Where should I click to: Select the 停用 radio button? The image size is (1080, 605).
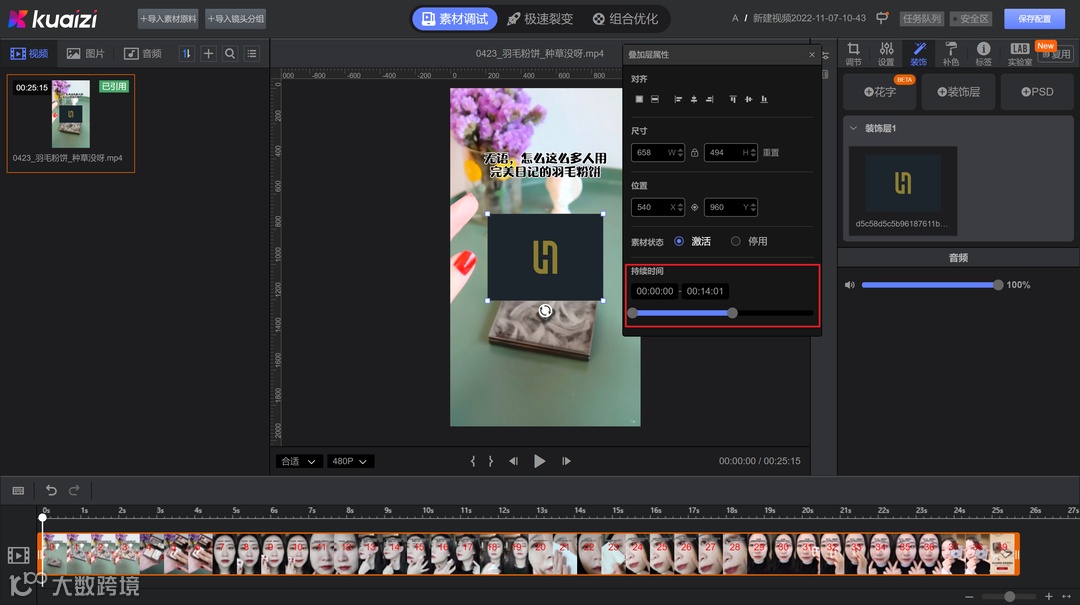coord(736,241)
